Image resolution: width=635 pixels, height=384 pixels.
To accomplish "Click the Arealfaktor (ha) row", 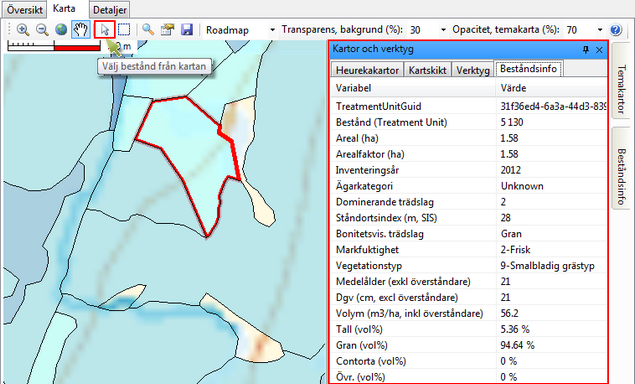I will click(x=469, y=154).
